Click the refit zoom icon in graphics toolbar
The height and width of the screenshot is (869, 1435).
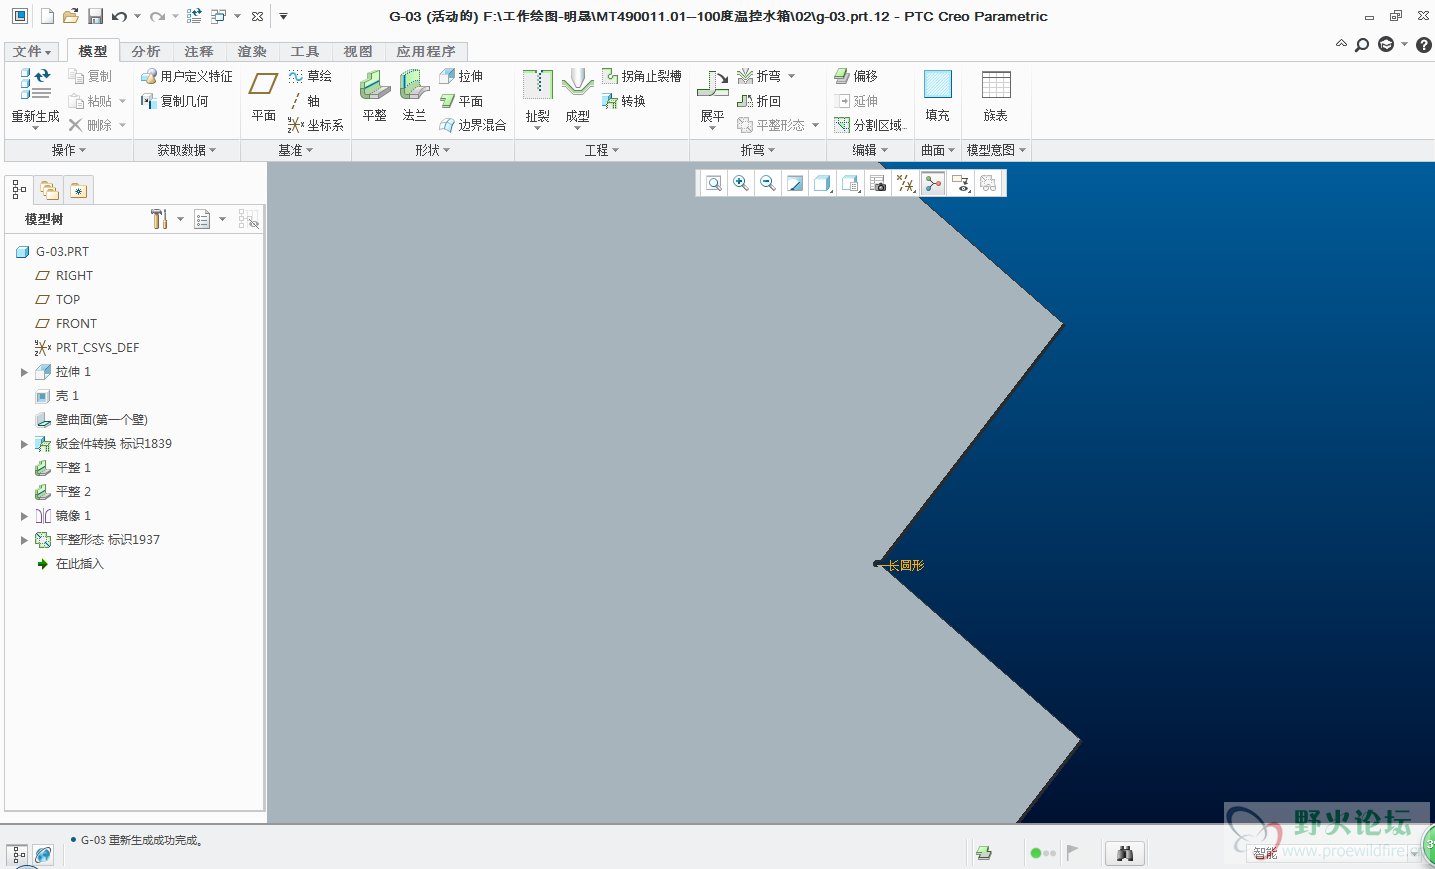714,183
